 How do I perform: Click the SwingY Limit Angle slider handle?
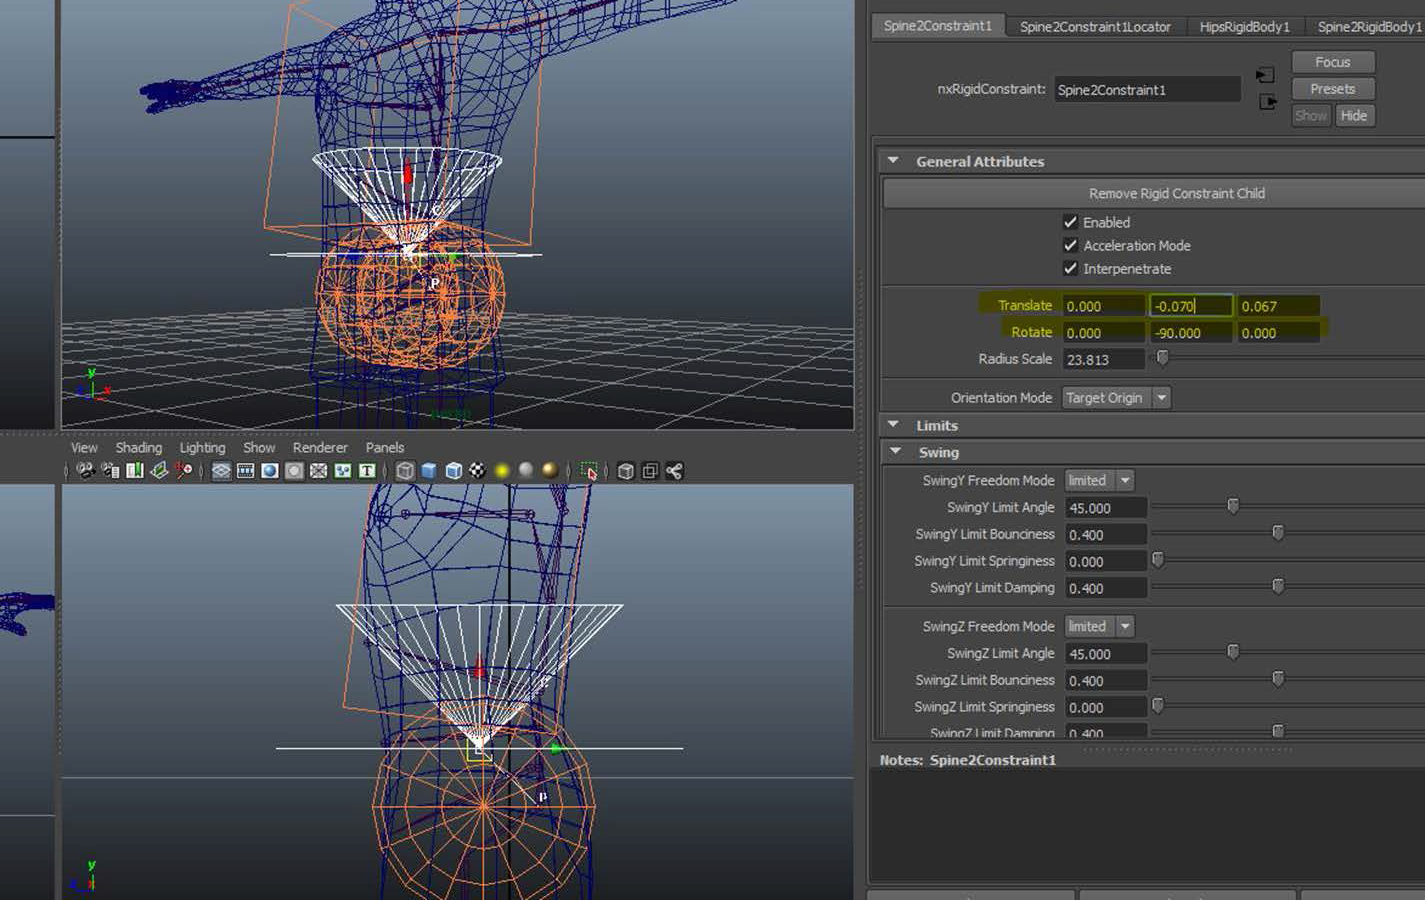click(x=1233, y=507)
